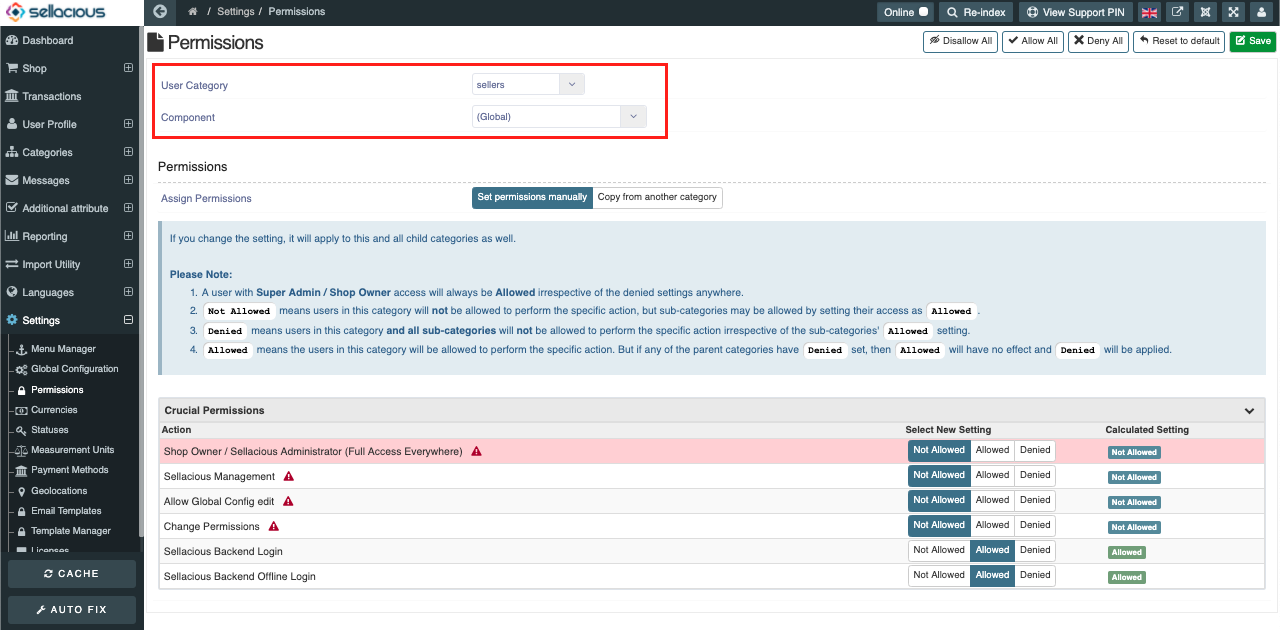Screen dimensions: 1280x630
Task: Select Set permissions manually option
Action: pyautogui.click(x=532, y=197)
